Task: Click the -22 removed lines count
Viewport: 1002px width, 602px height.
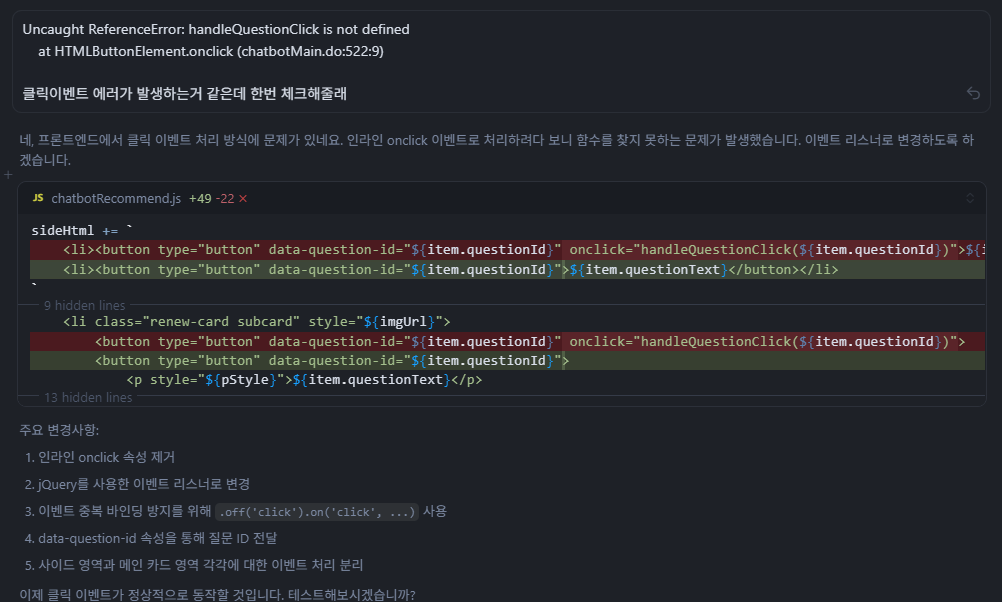Action: (225, 199)
